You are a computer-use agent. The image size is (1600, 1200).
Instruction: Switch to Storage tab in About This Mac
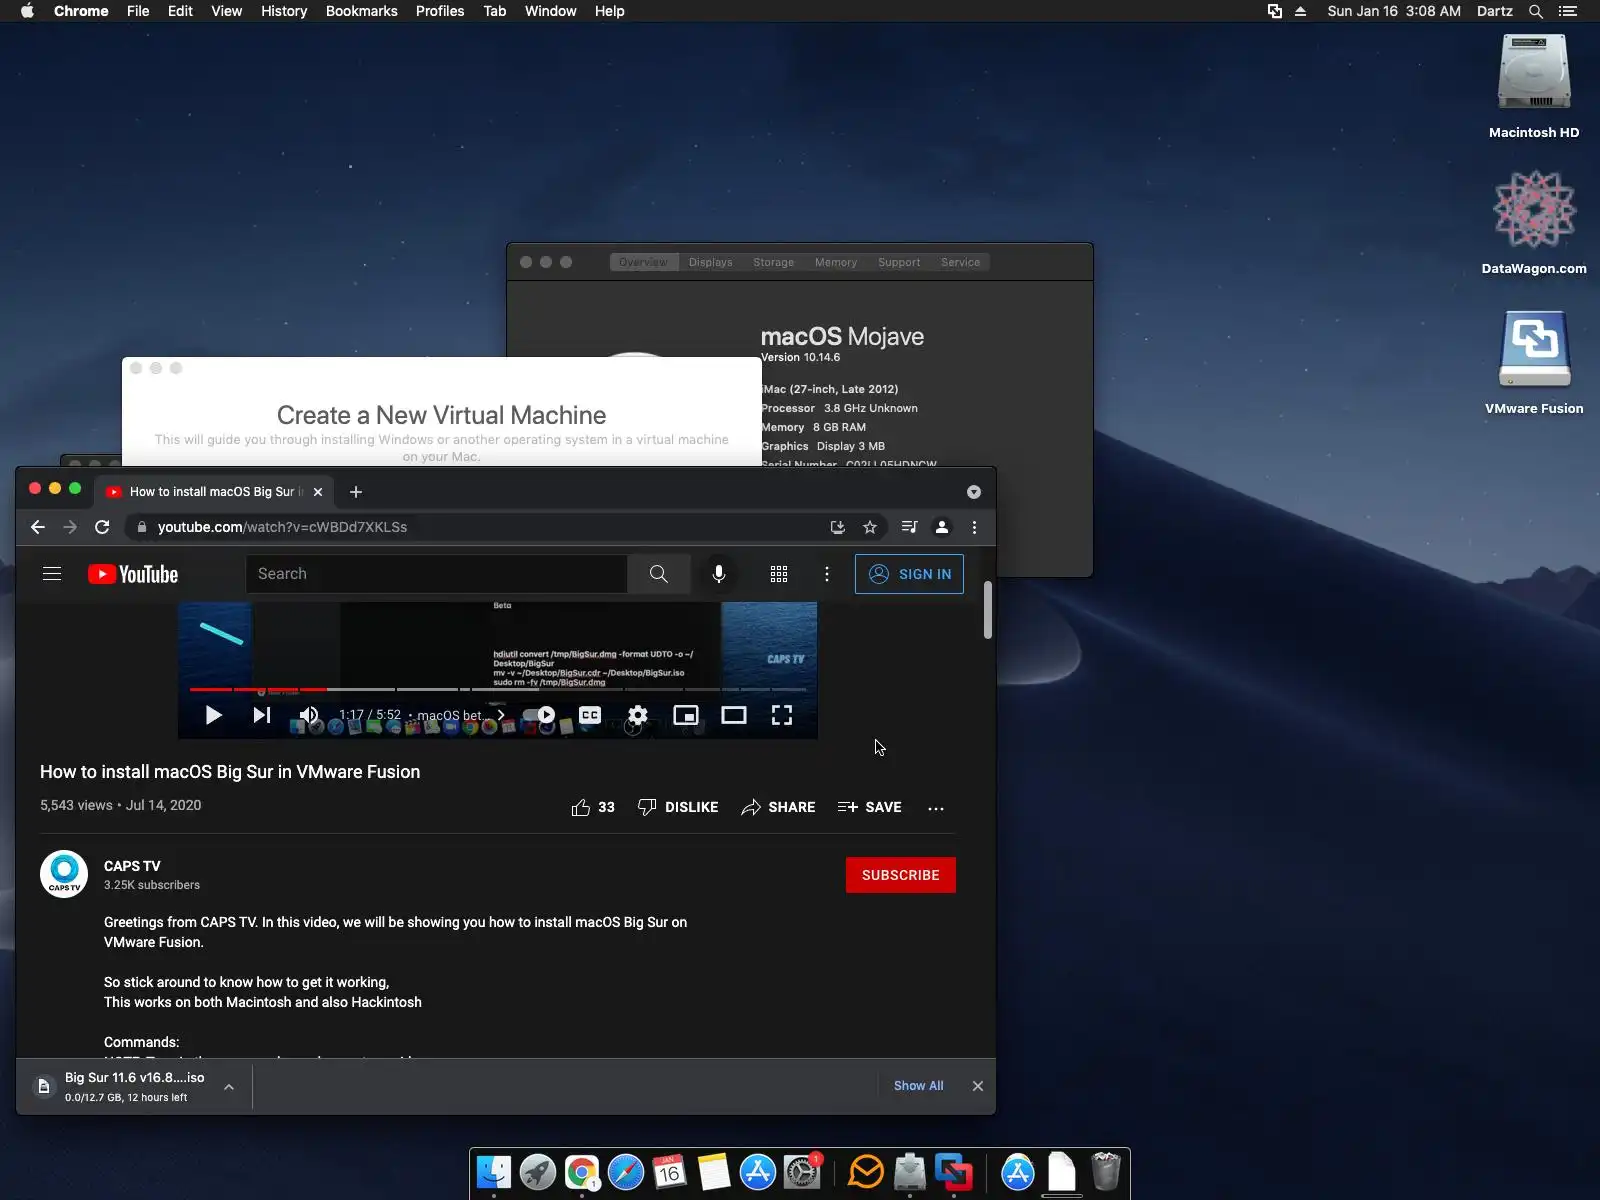click(774, 262)
